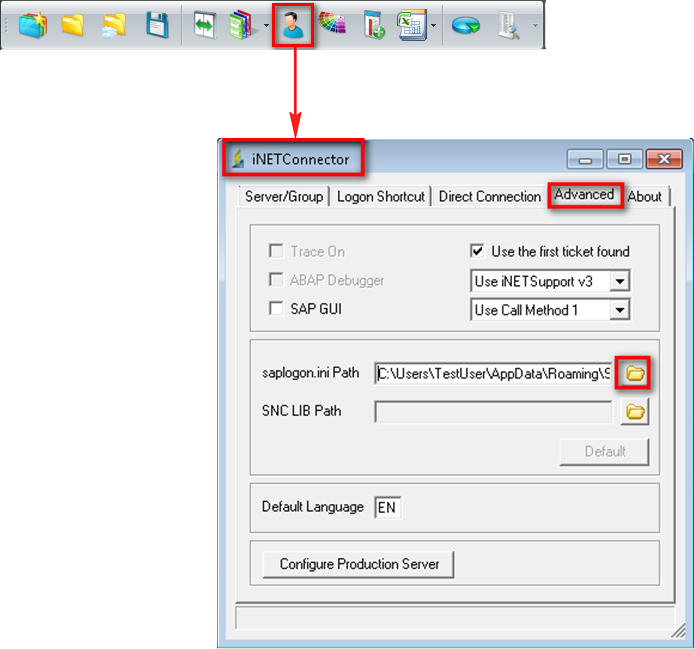Click the green arrows exchange icon
This screenshot has height=649, width=694.
point(206,25)
